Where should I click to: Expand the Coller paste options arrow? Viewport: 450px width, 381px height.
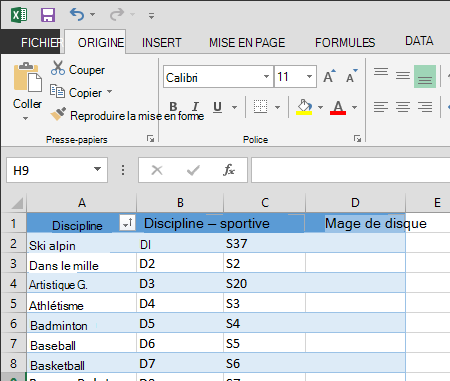tap(25, 118)
